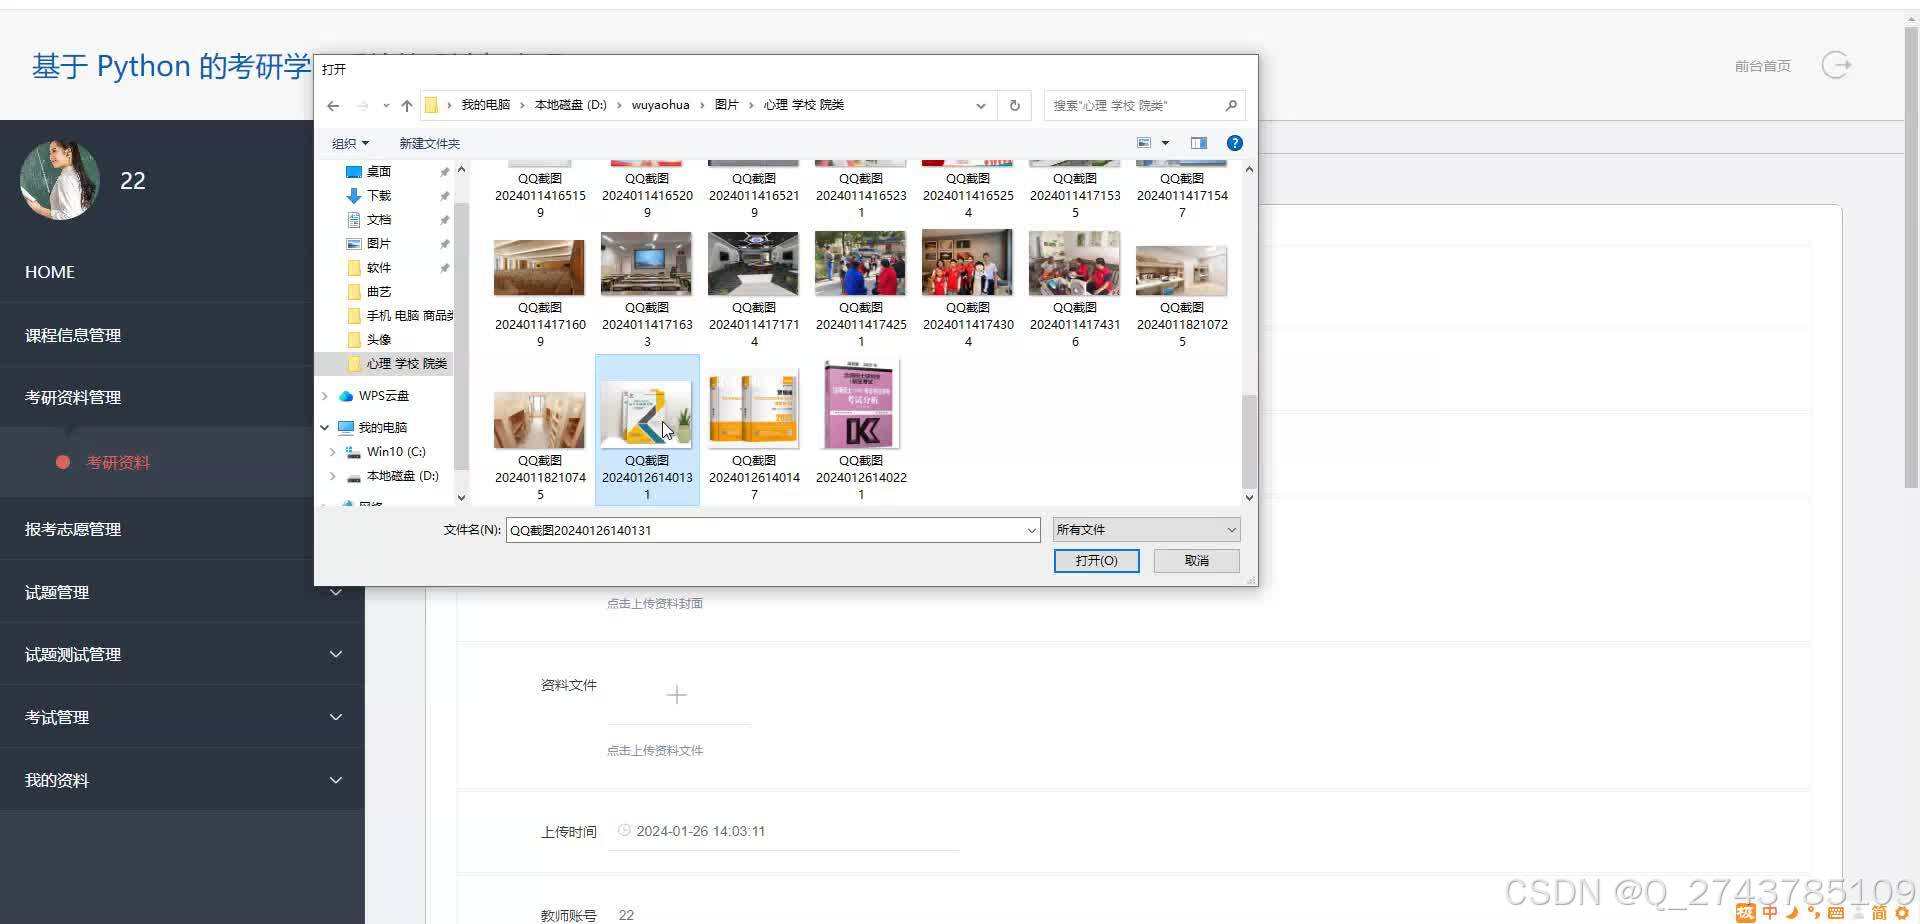Viewport: 1920px width, 924px height.
Task: Expand the 本地磁盘 (D:) tree node
Action: tap(332, 476)
